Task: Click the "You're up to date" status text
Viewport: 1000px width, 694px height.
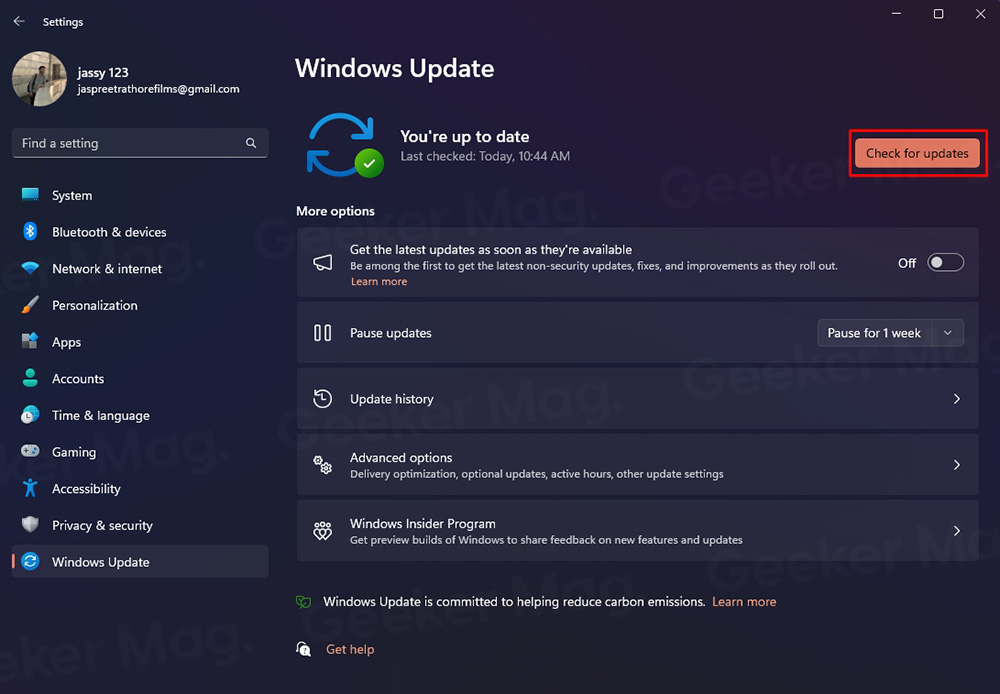Action: [465, 137]
